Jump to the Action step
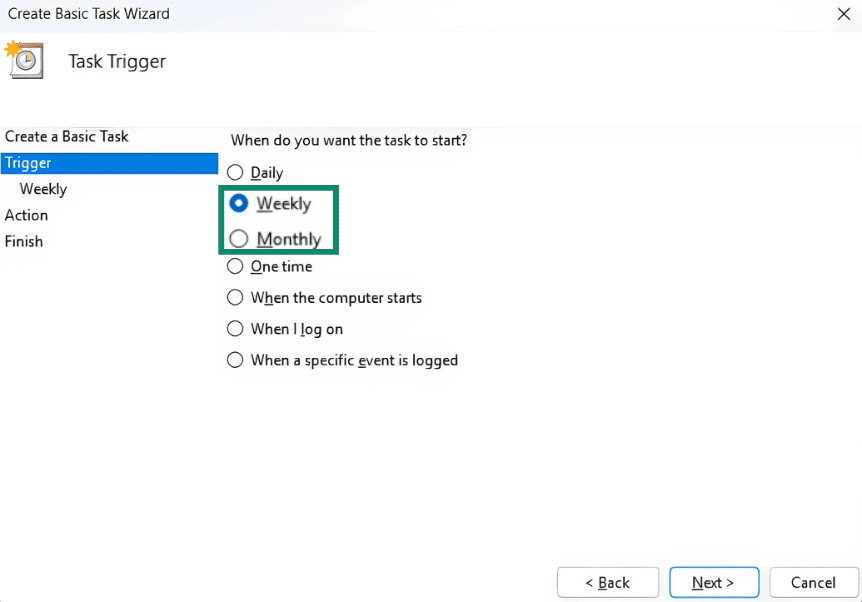 [x=26, y=214]
